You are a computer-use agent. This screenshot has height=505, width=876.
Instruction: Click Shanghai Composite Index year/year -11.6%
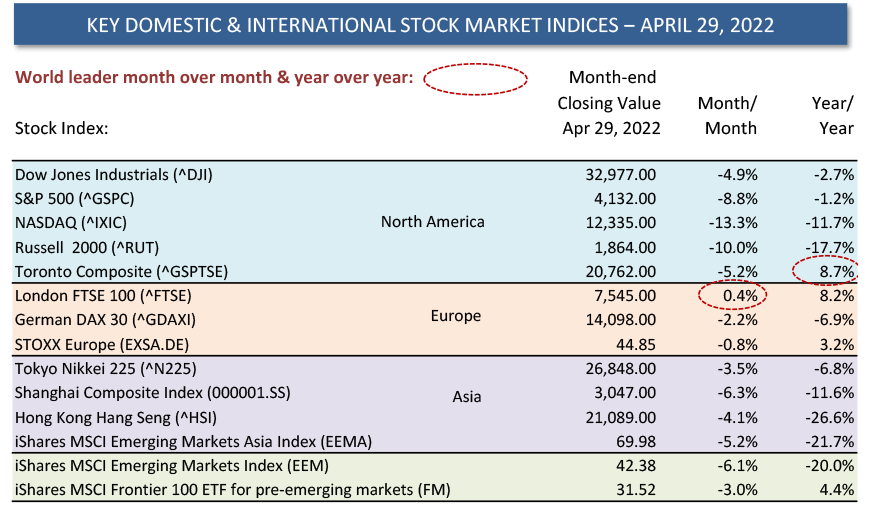[830, 393]
